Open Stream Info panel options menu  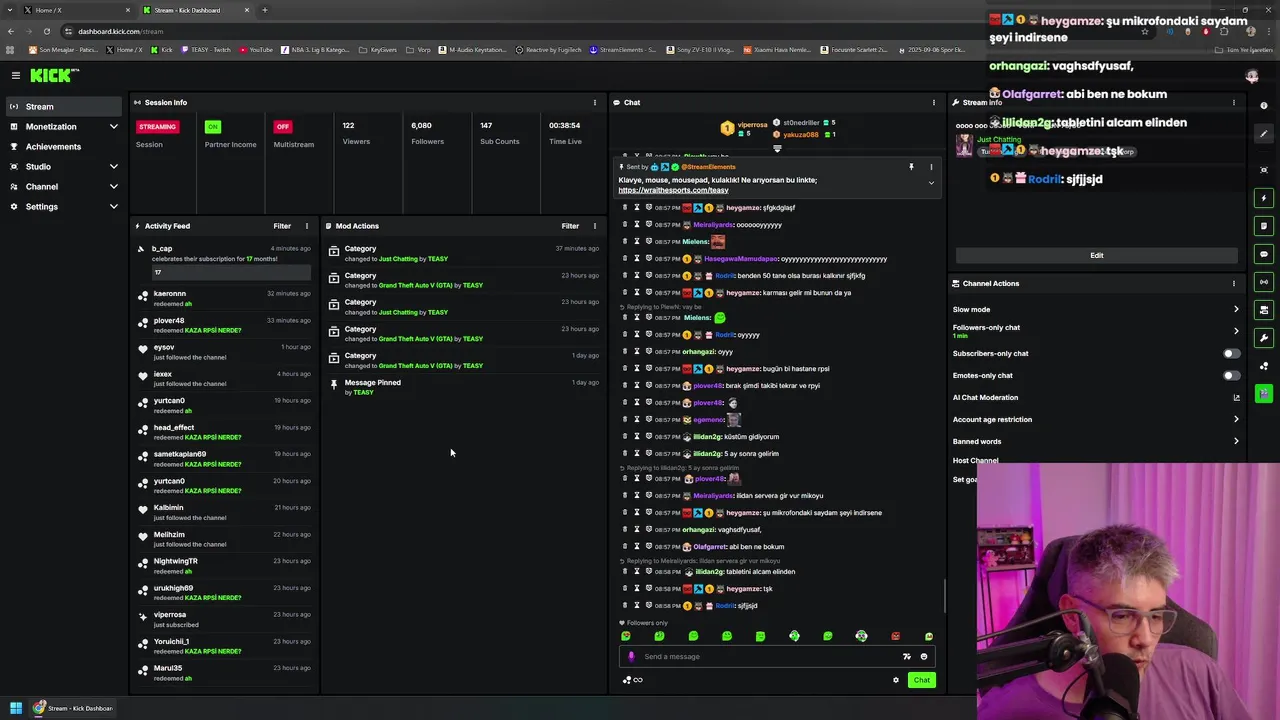point(1233,102)
